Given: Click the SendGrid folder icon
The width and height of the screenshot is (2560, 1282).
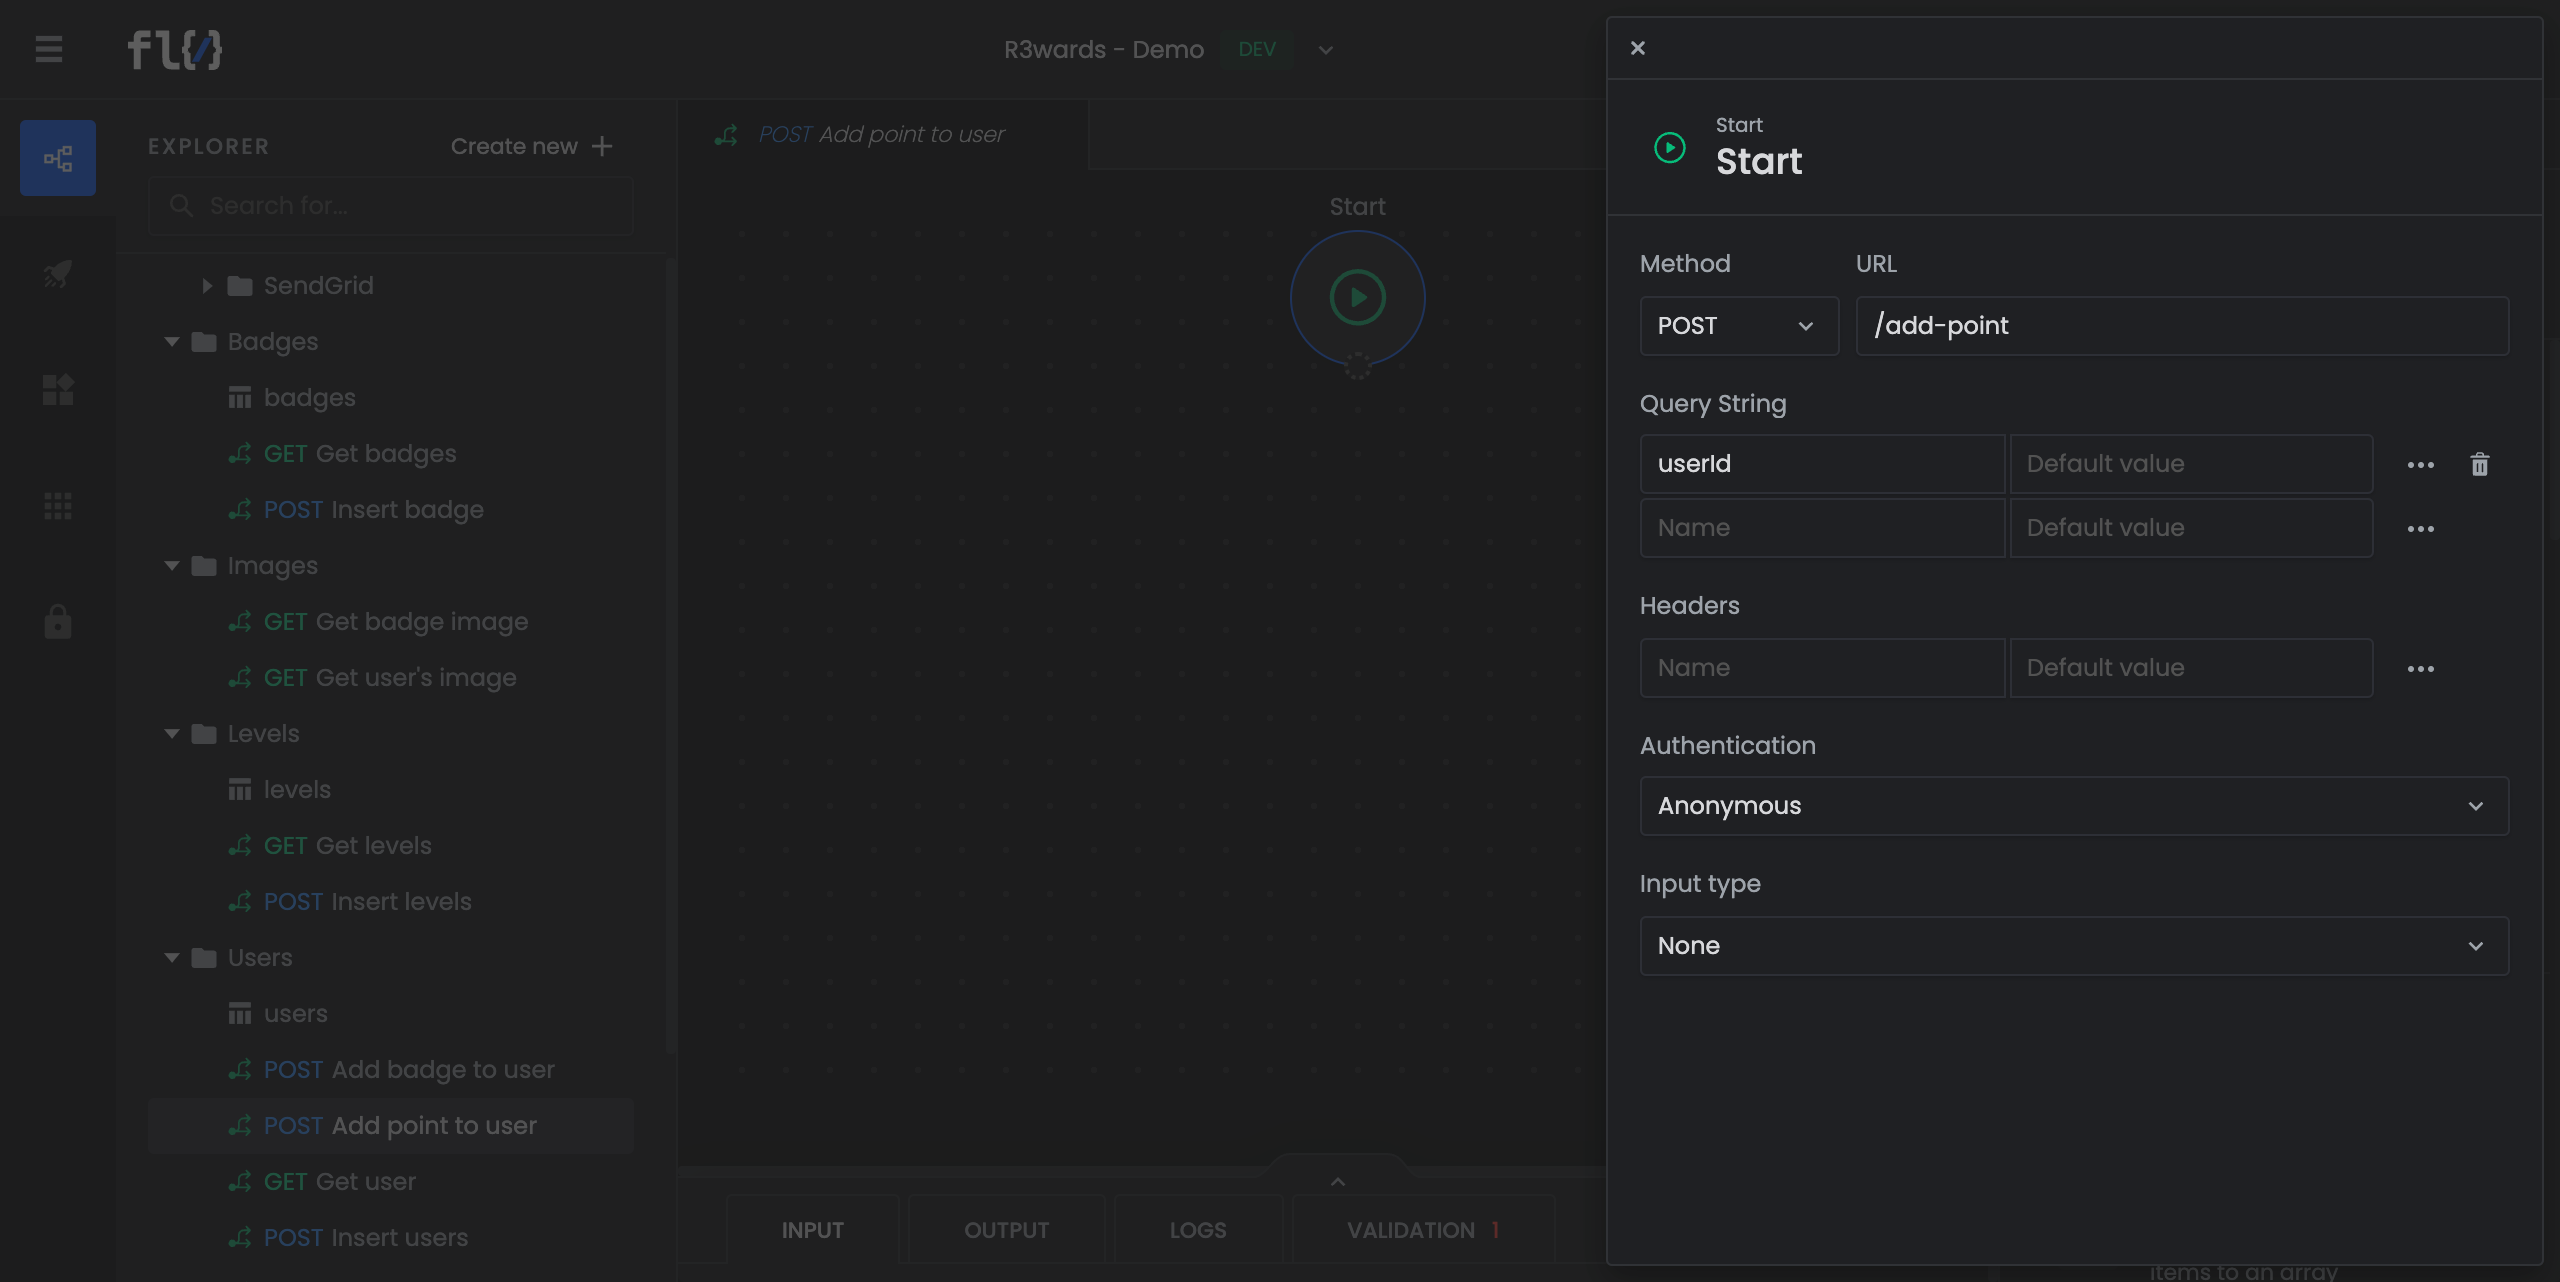Looking at the screenshot, I should 240,286.
